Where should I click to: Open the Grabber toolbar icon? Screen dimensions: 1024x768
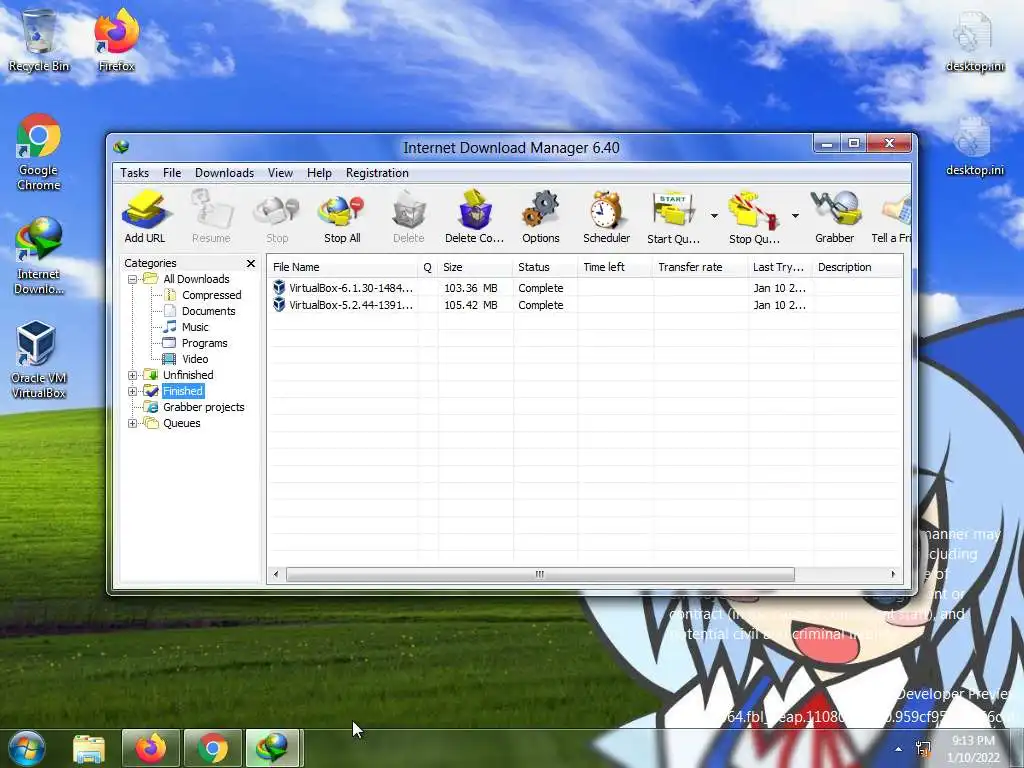click(x=835, y=217)
